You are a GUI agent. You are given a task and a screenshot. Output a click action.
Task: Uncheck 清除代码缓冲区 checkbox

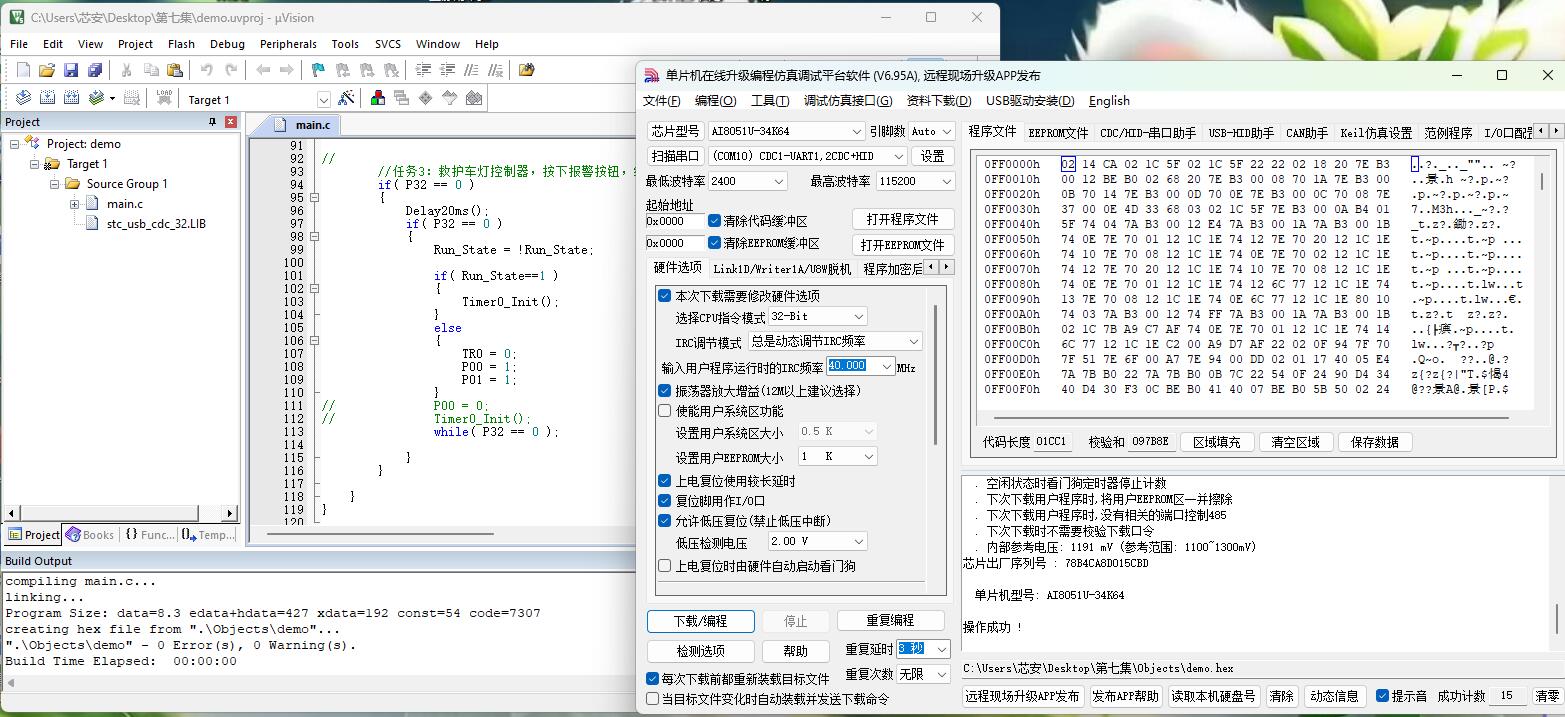[714, 221]
